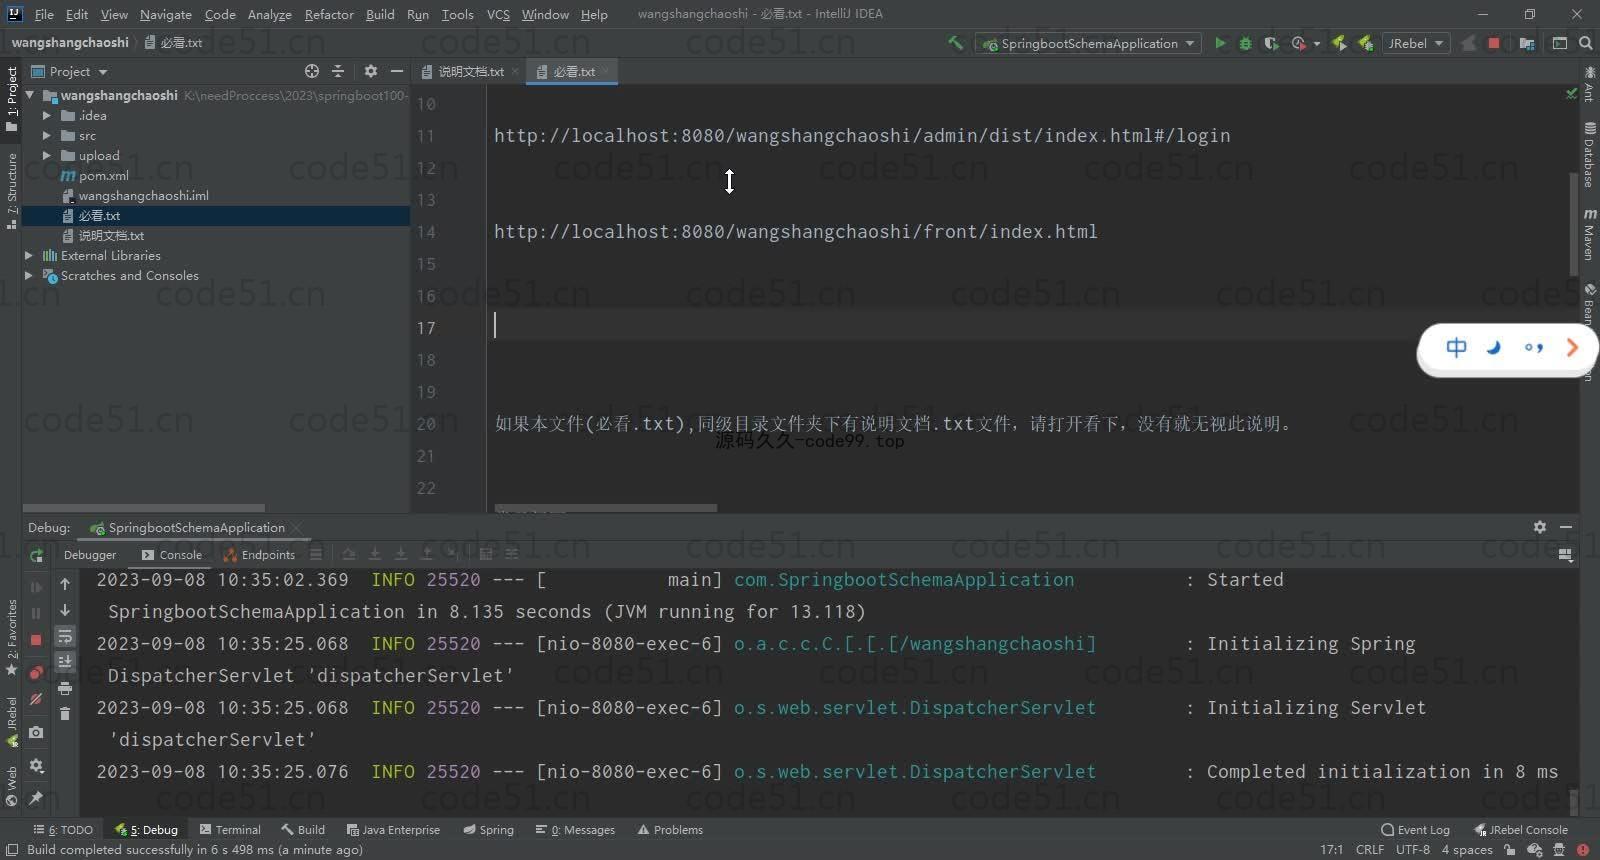Open Problems tool window button
The width and height of the screenshot is (1600, 860).
670,830
